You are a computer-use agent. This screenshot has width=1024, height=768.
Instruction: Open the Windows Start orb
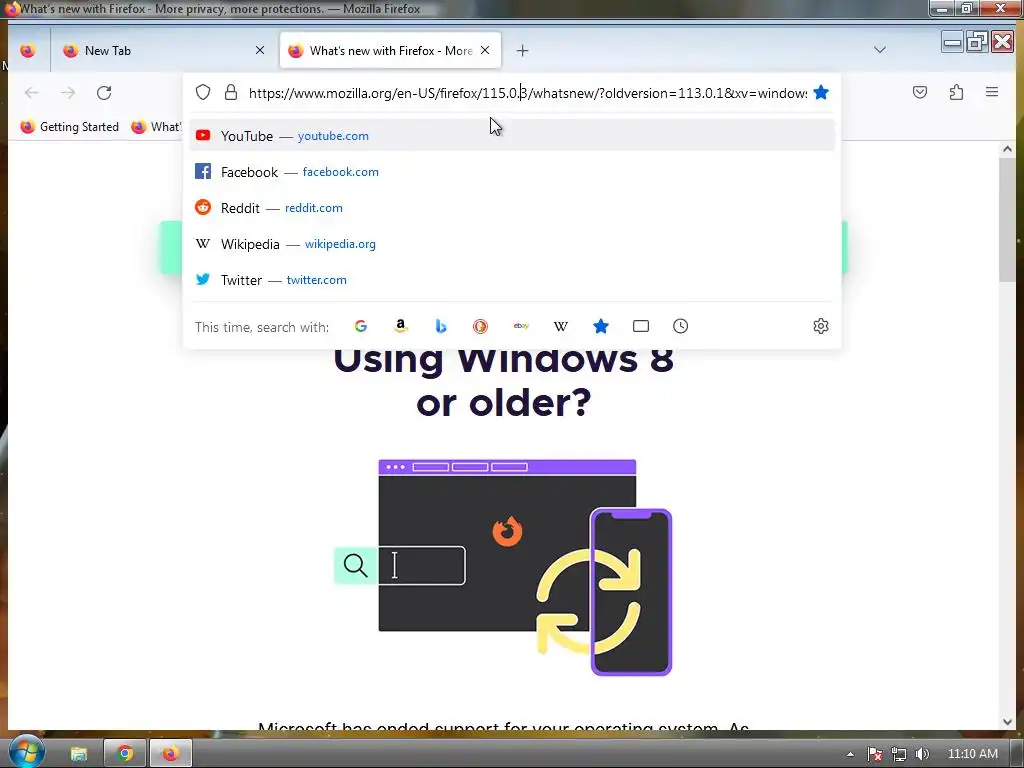click(26, 751)
